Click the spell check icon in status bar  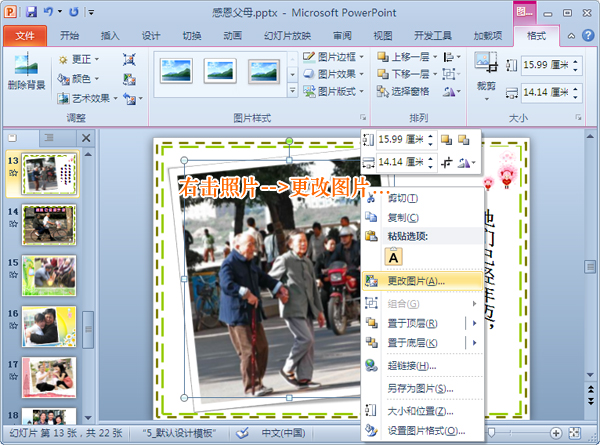(243, 433)
